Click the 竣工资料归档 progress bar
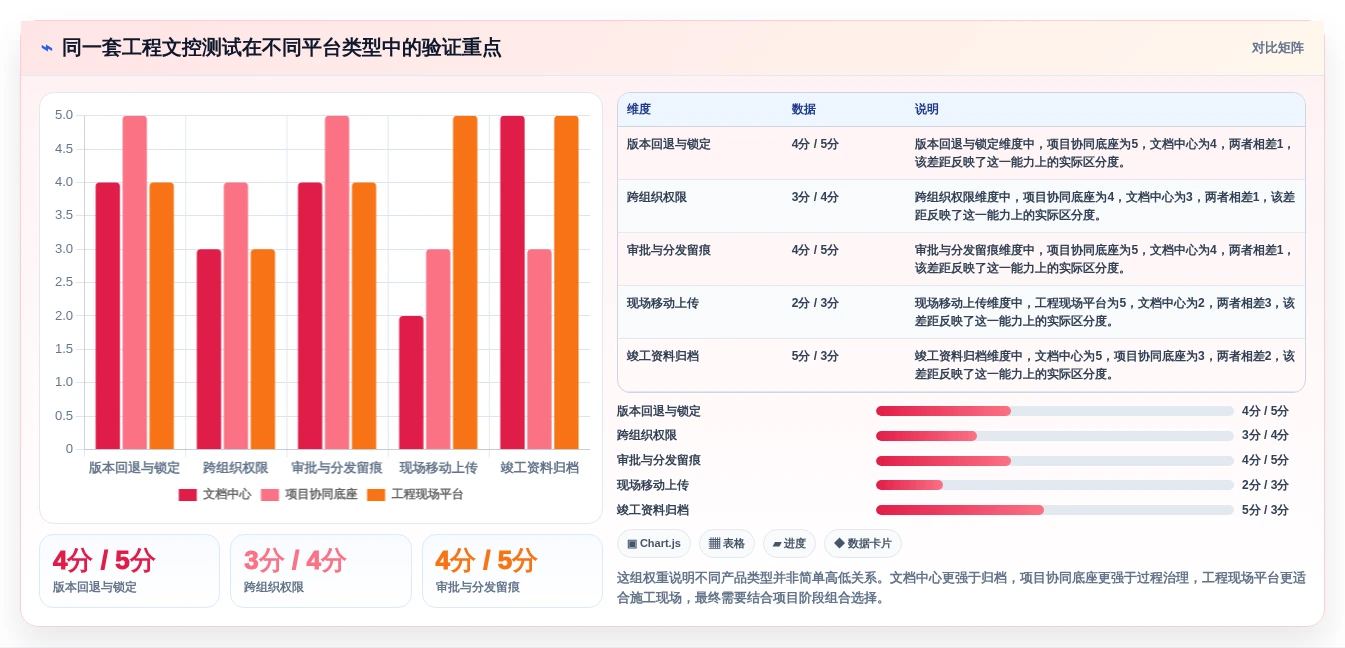The width and height of the screenshot is (1345, 648). pos(1055,510)
